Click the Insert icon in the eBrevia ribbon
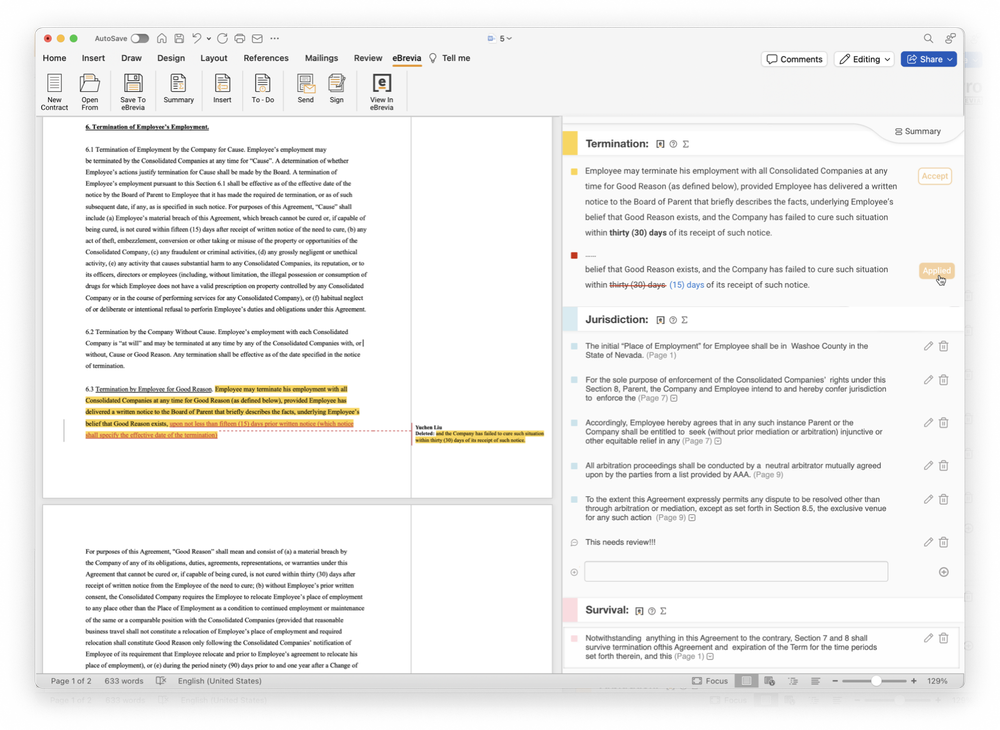The height and width of the screenshot is (730, 1000). [222, 89]
